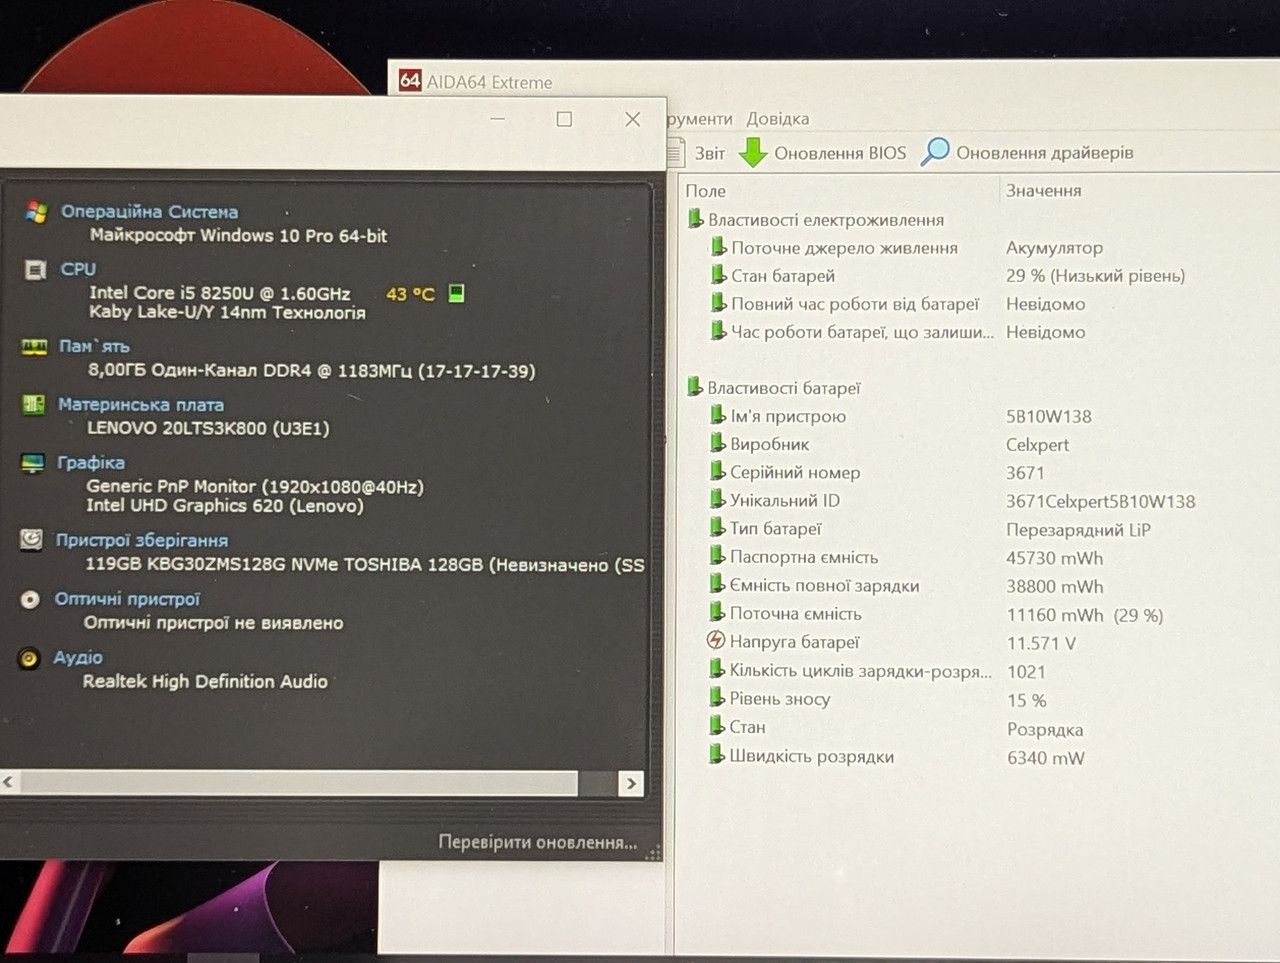
Task: Click the battery voltage icon for Напруга батареї
Action: 716,641
